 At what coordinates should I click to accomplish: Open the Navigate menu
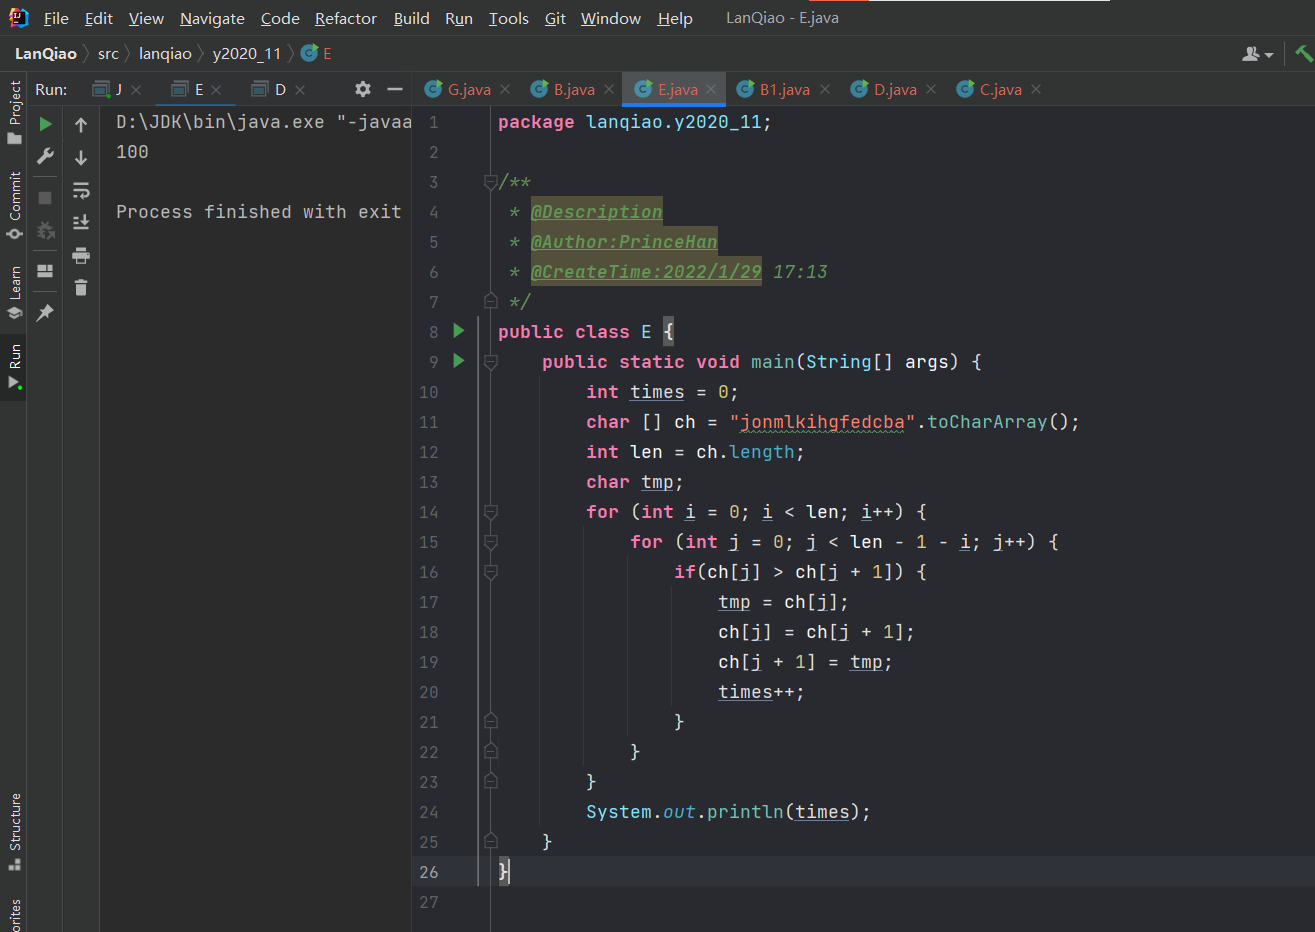point(212,18)
